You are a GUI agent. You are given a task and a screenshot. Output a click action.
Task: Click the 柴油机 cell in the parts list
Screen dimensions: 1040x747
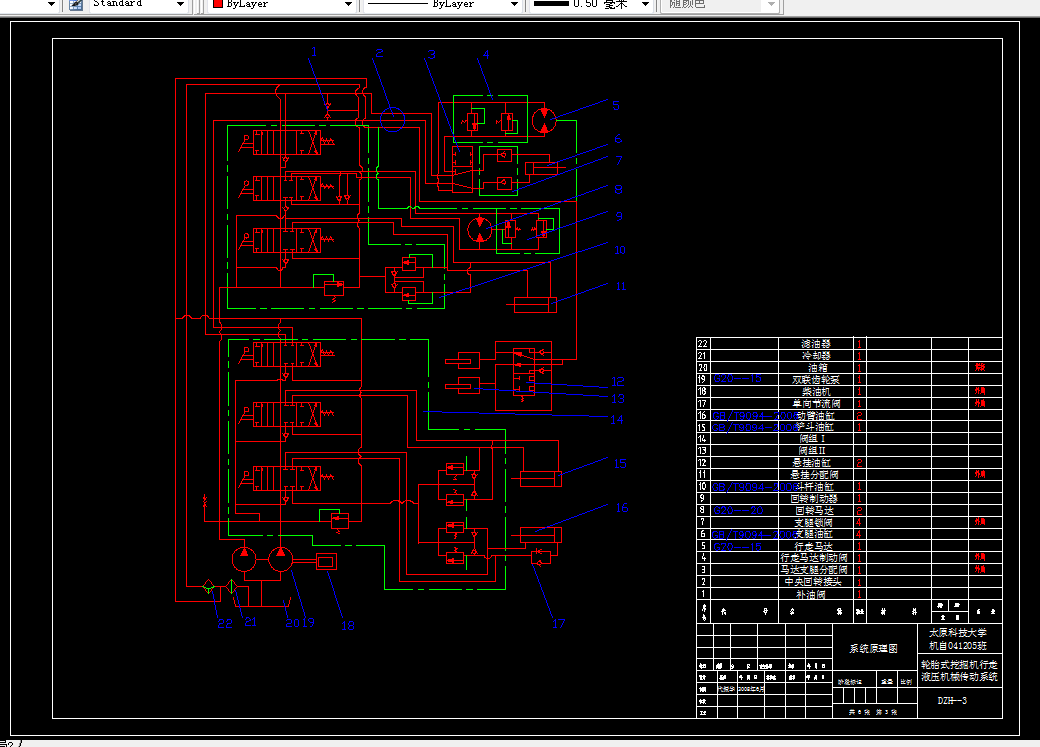tap(816, 391)
